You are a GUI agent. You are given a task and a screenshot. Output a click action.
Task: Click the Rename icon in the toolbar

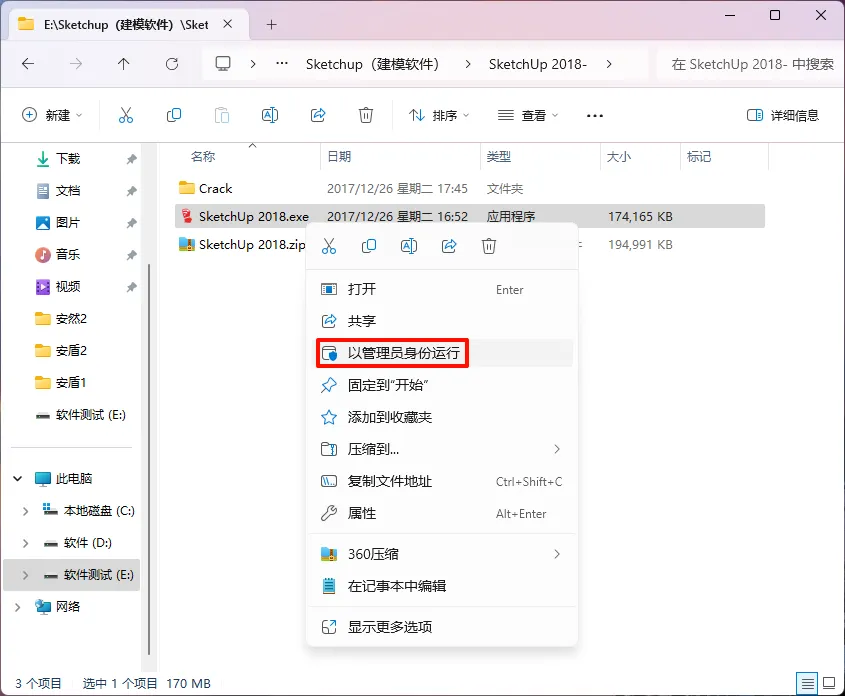(269, 115)
